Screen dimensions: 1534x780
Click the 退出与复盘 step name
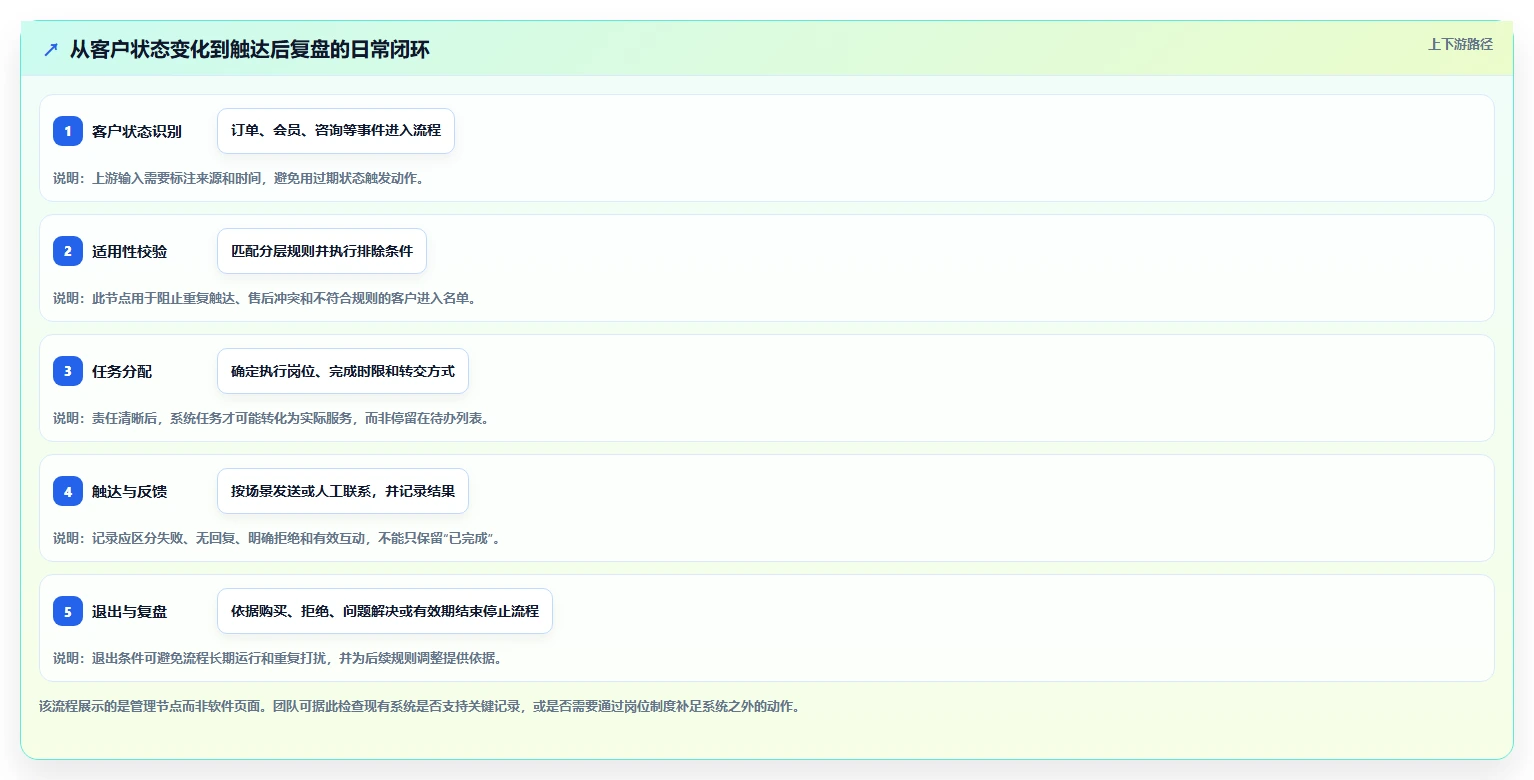click(130, 611)
